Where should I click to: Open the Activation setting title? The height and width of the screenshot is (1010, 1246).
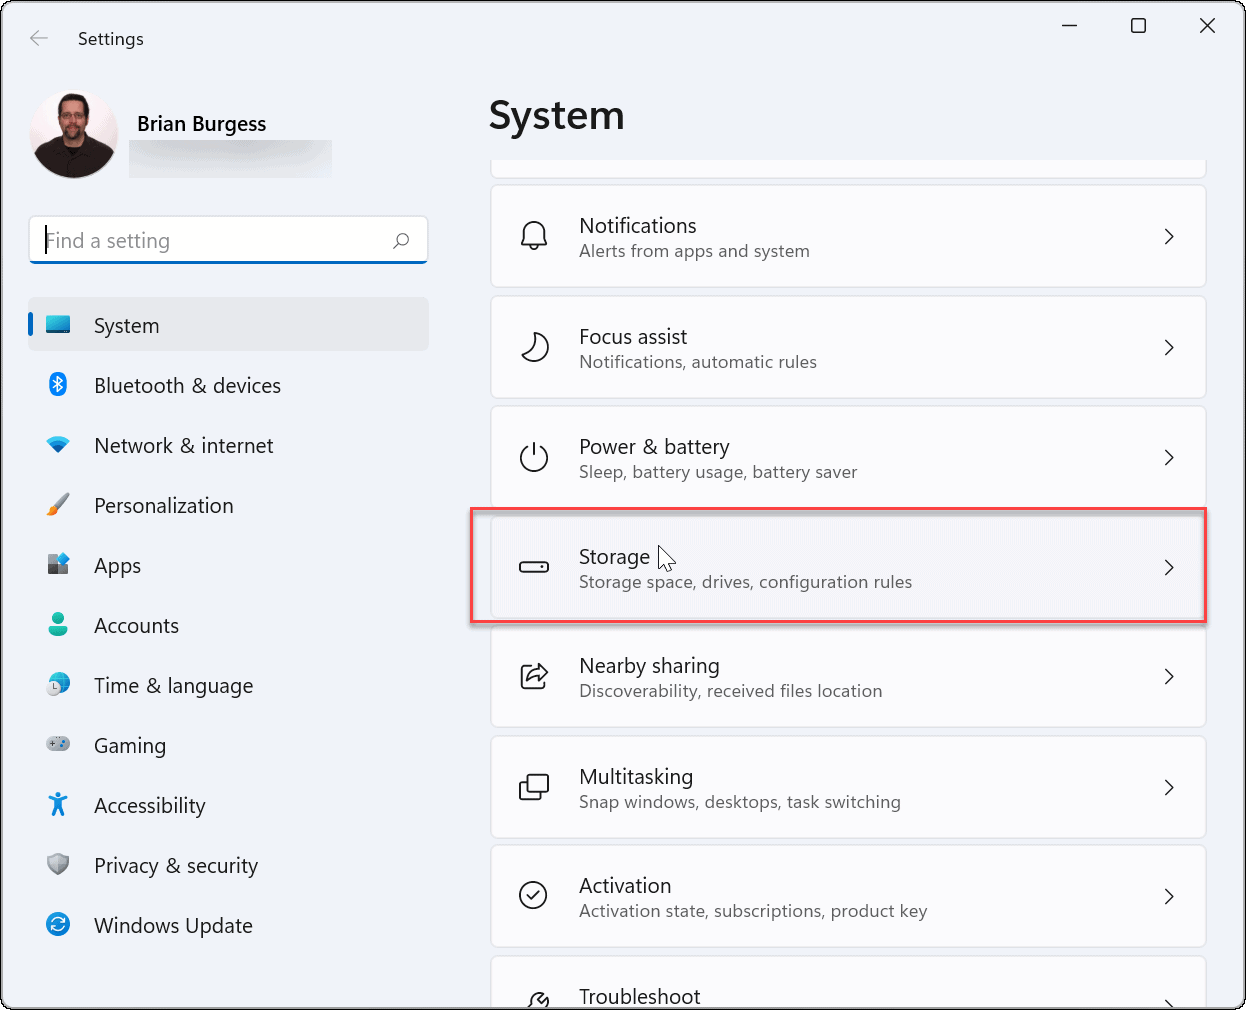(x=625, y=886)
